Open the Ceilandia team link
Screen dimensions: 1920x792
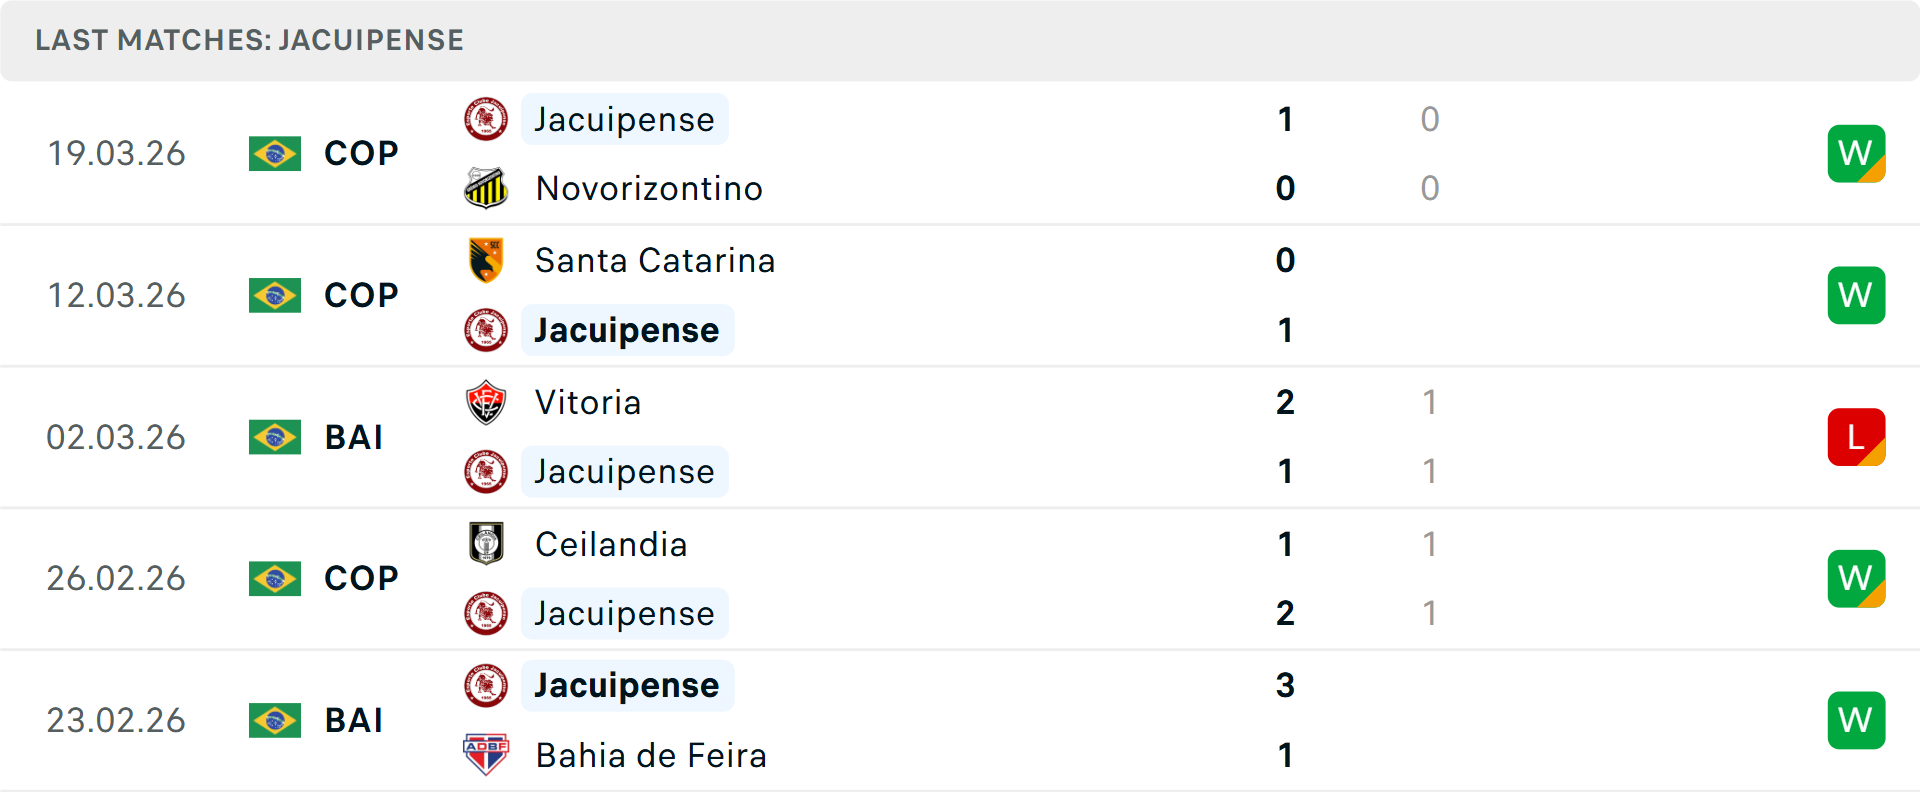(x=611, y=544)
